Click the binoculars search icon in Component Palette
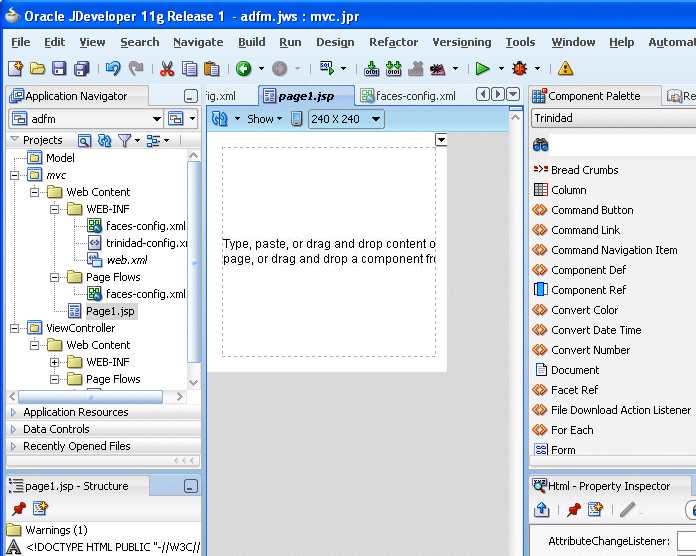The height and width of the screenshot is (556, 696). (540, 145)
